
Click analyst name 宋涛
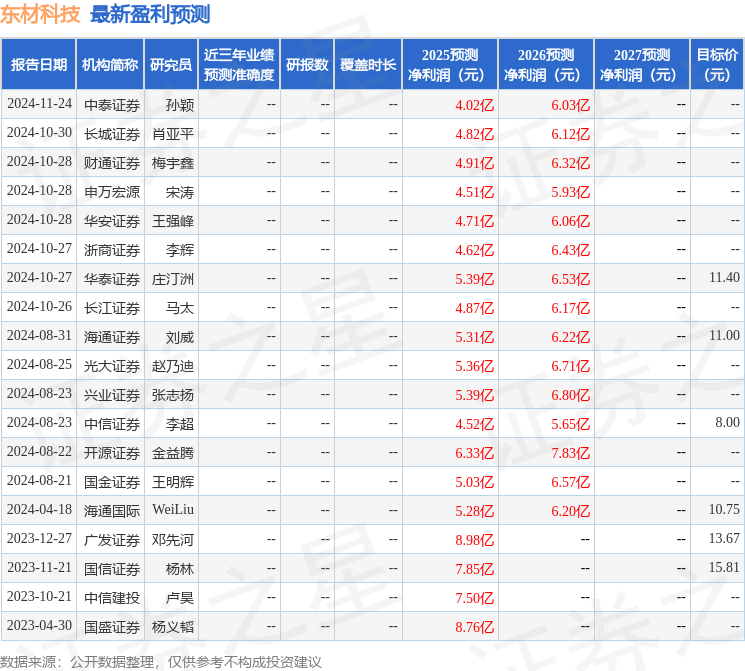[x=180, y=192]
